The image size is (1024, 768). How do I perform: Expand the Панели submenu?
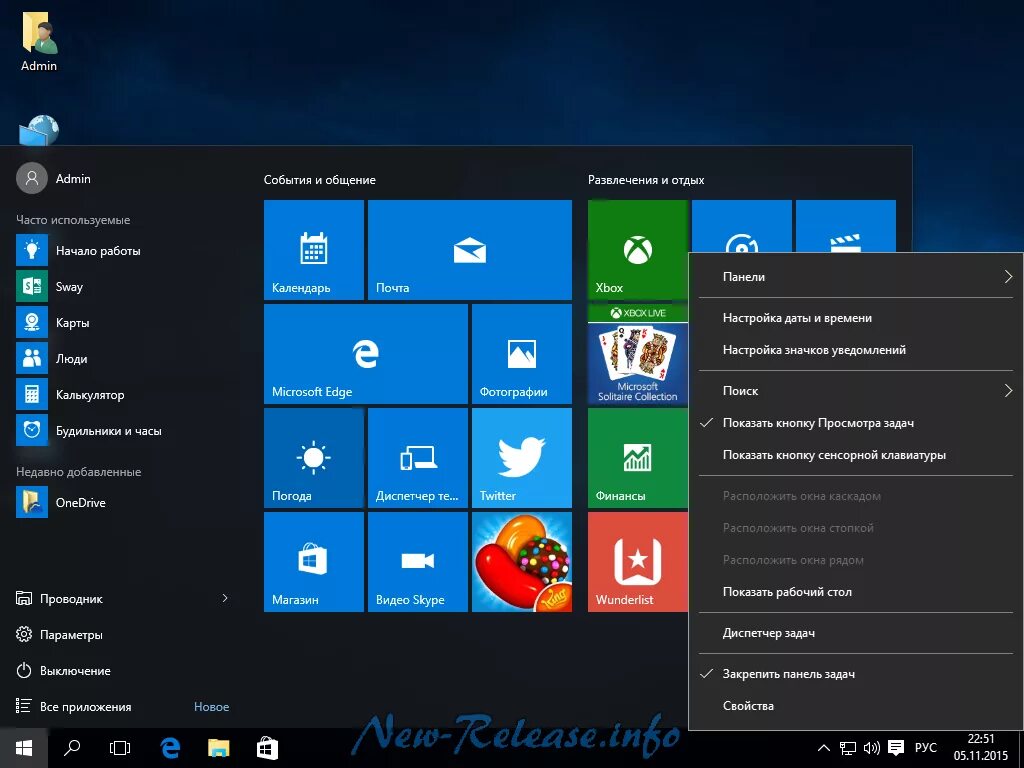(856, 277)
